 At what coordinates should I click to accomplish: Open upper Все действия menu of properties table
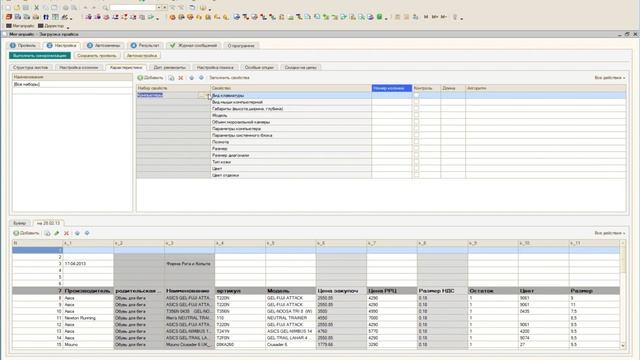[x=609, y=78]
